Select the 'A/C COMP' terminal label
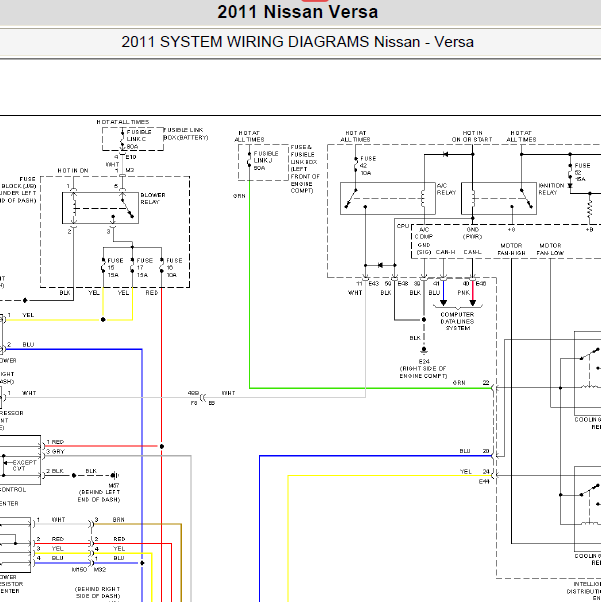 click(424, 233)
